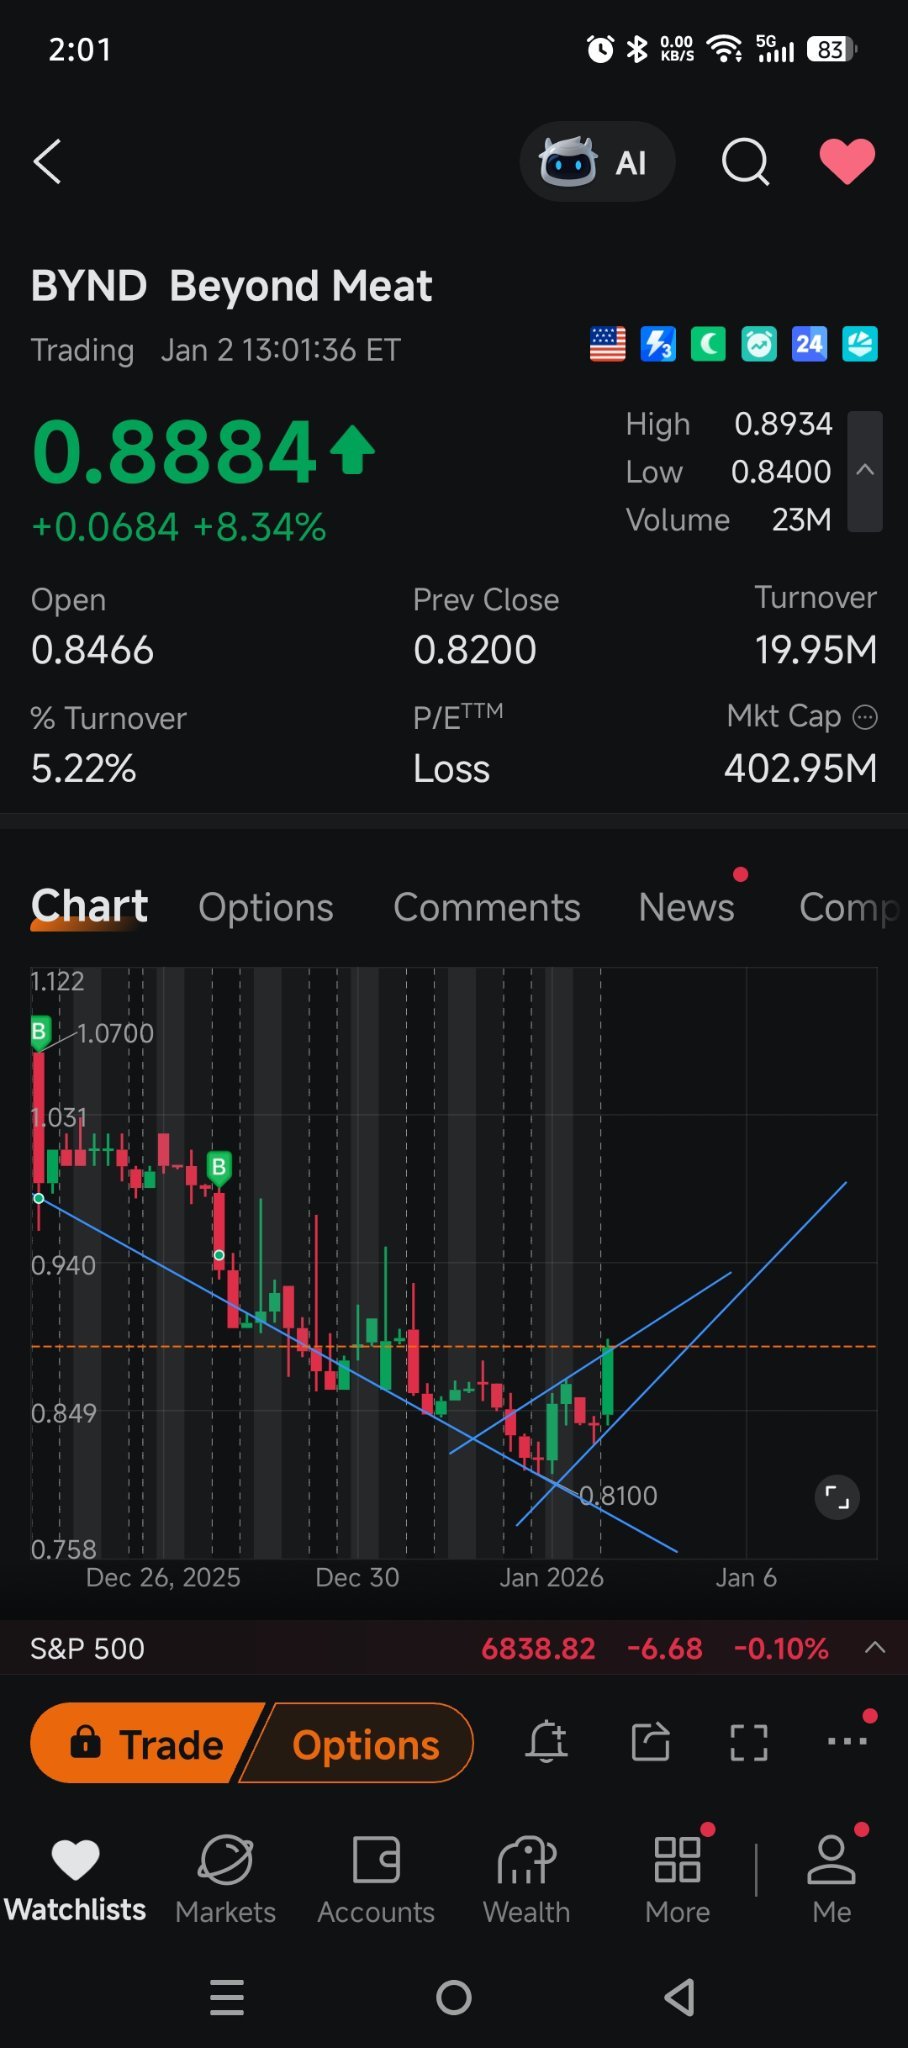Open the News tab
Screen dimensions: 908x2048
[x=687, y=907]
